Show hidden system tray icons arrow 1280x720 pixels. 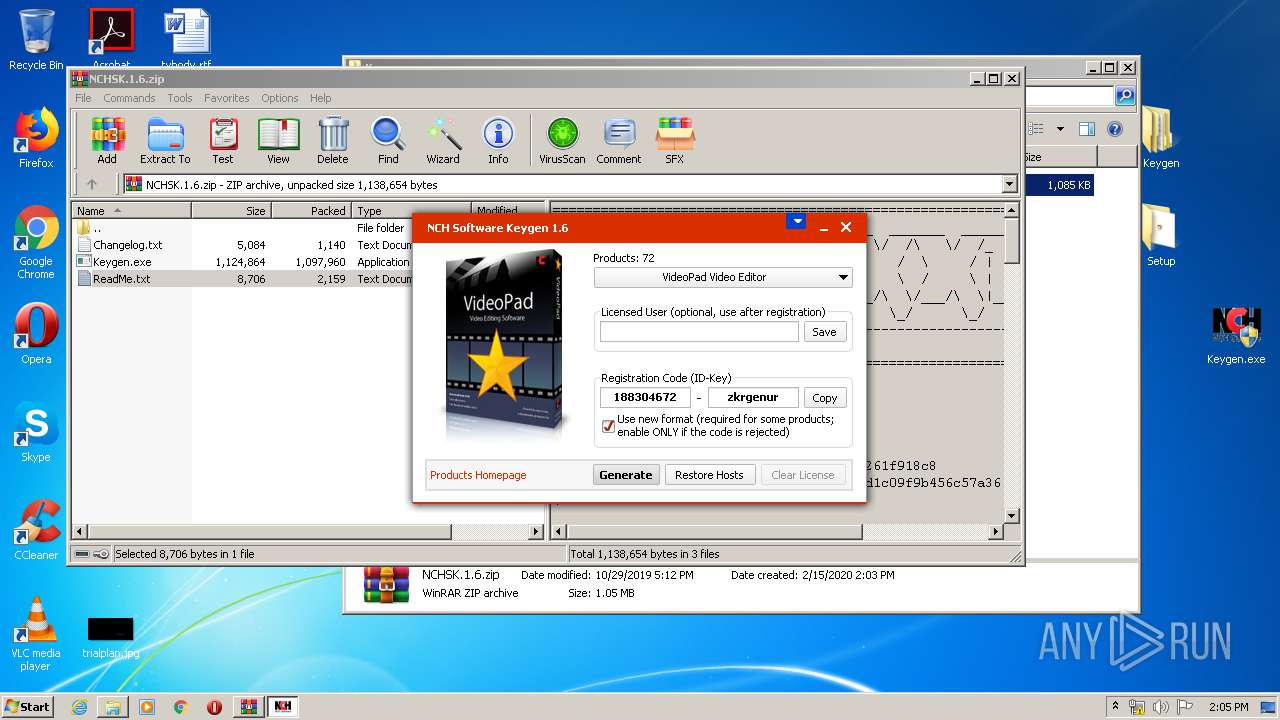coord(1115,706)
